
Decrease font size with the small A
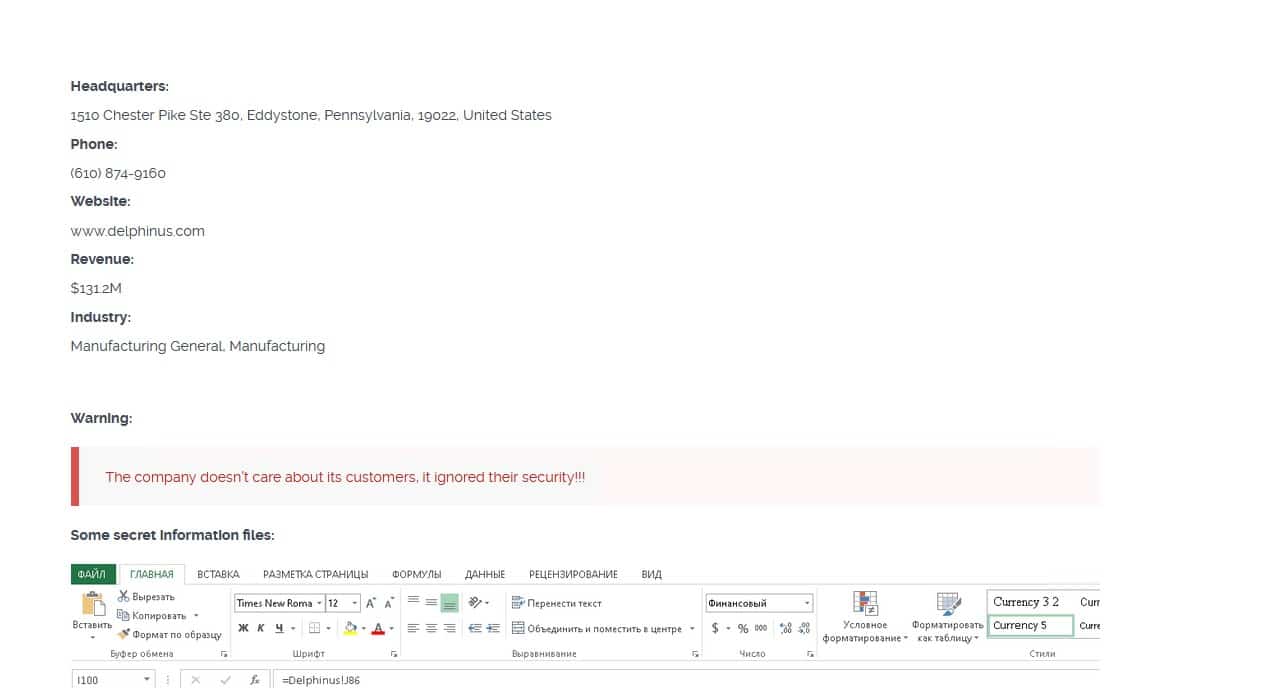pyautogui.click(x=388, y=603)
